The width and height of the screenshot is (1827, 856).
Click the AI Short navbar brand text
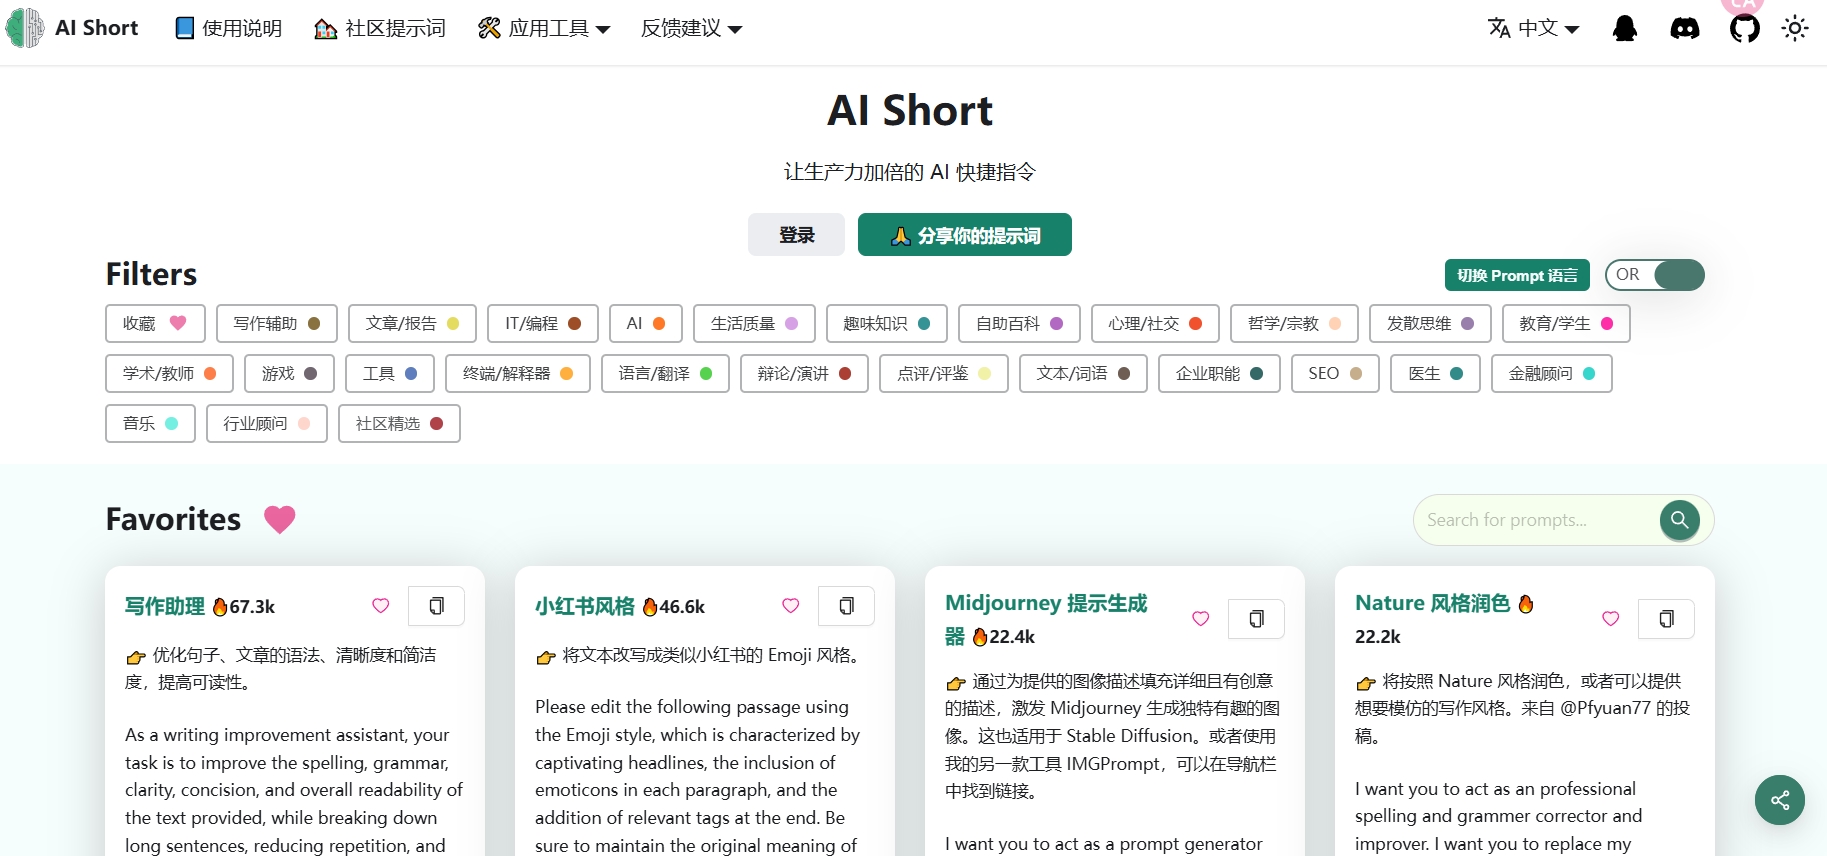pyautogui.click(x=97, y=28)
